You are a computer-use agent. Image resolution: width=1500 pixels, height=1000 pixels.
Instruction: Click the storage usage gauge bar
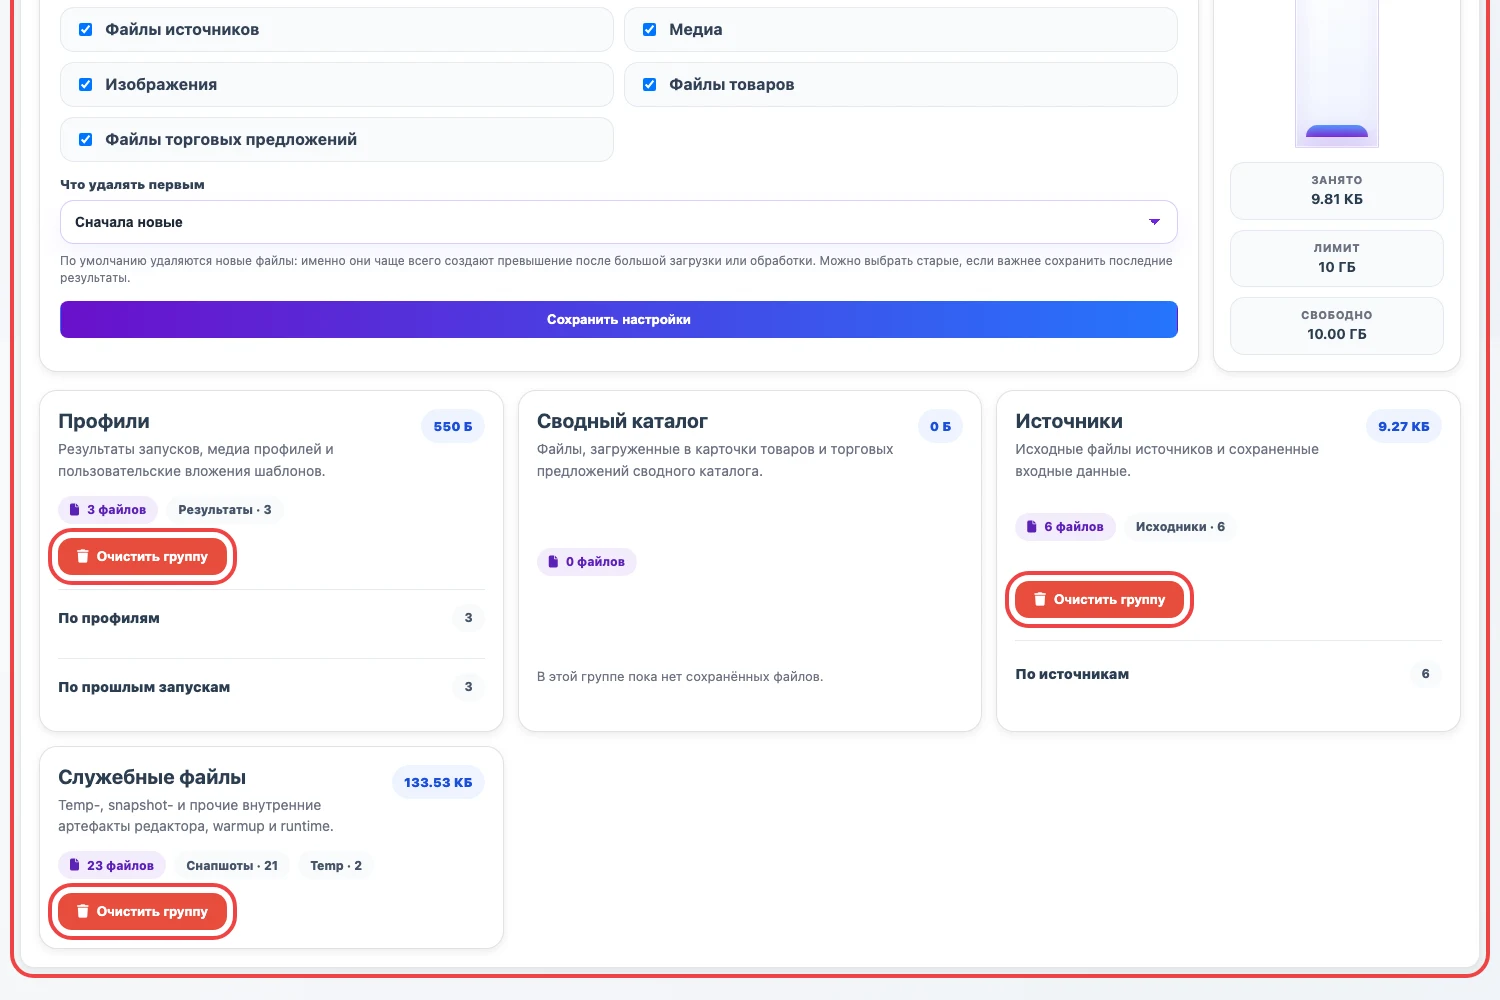click(x=1337, y=73)
